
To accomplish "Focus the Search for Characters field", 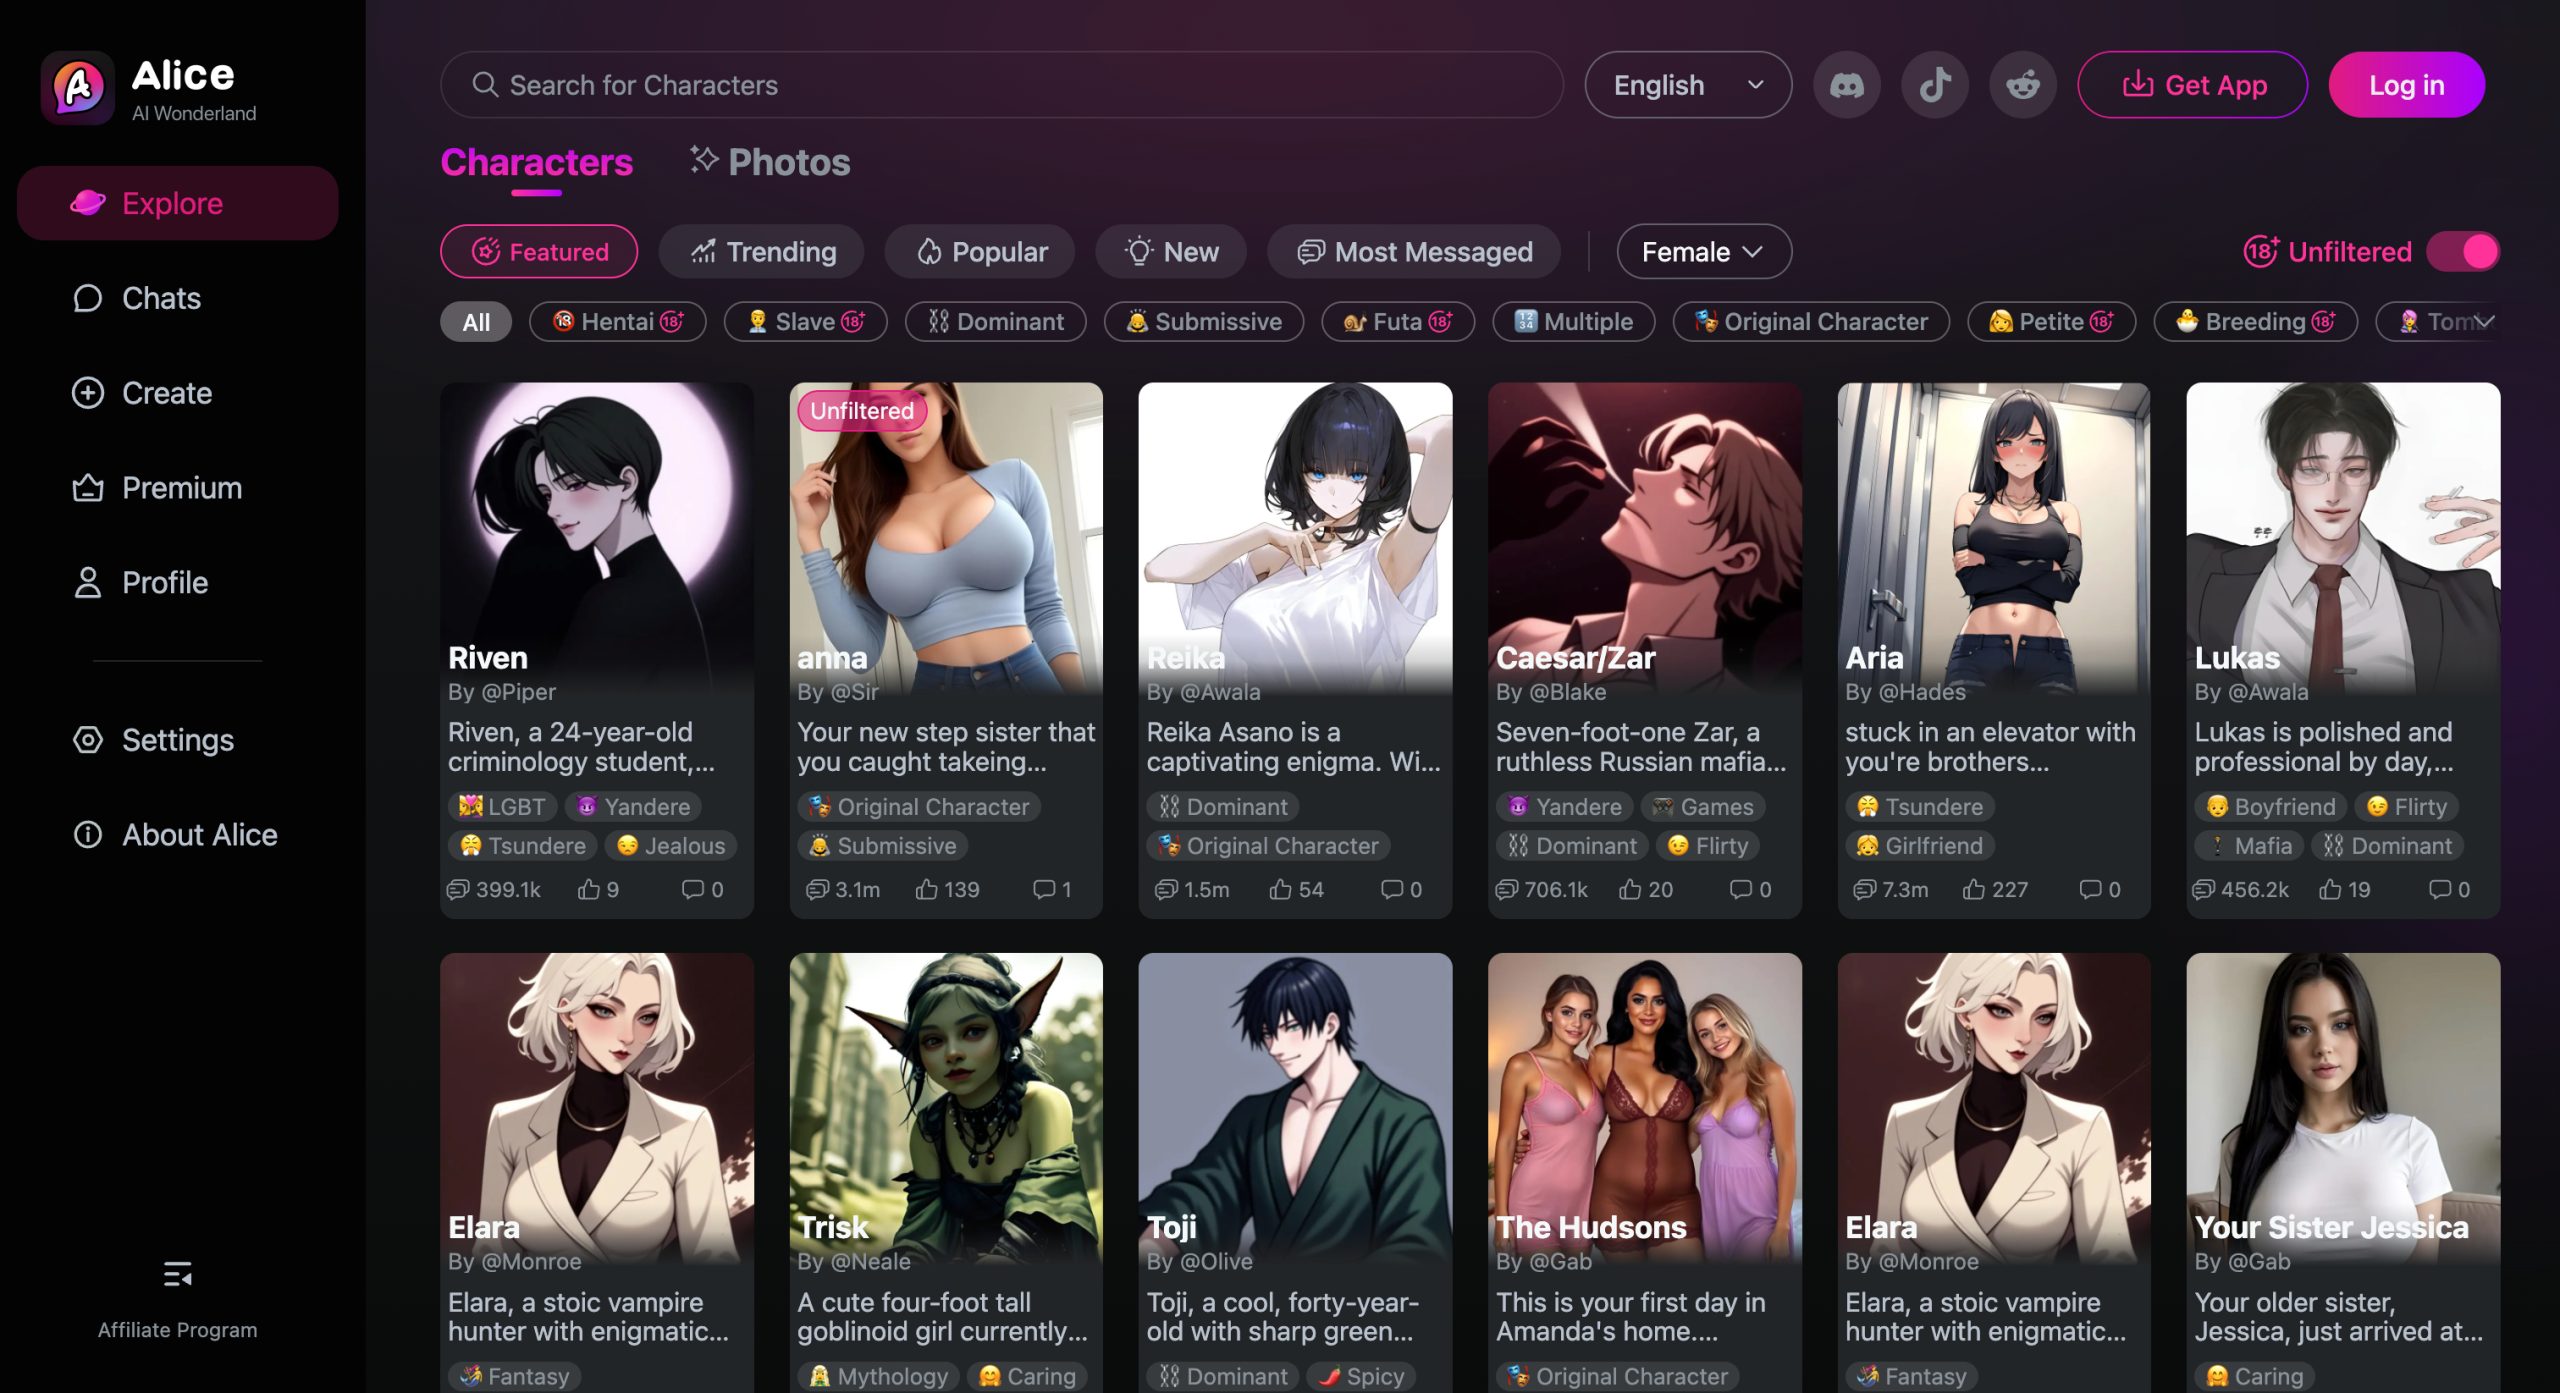I will coord(1002,85).
